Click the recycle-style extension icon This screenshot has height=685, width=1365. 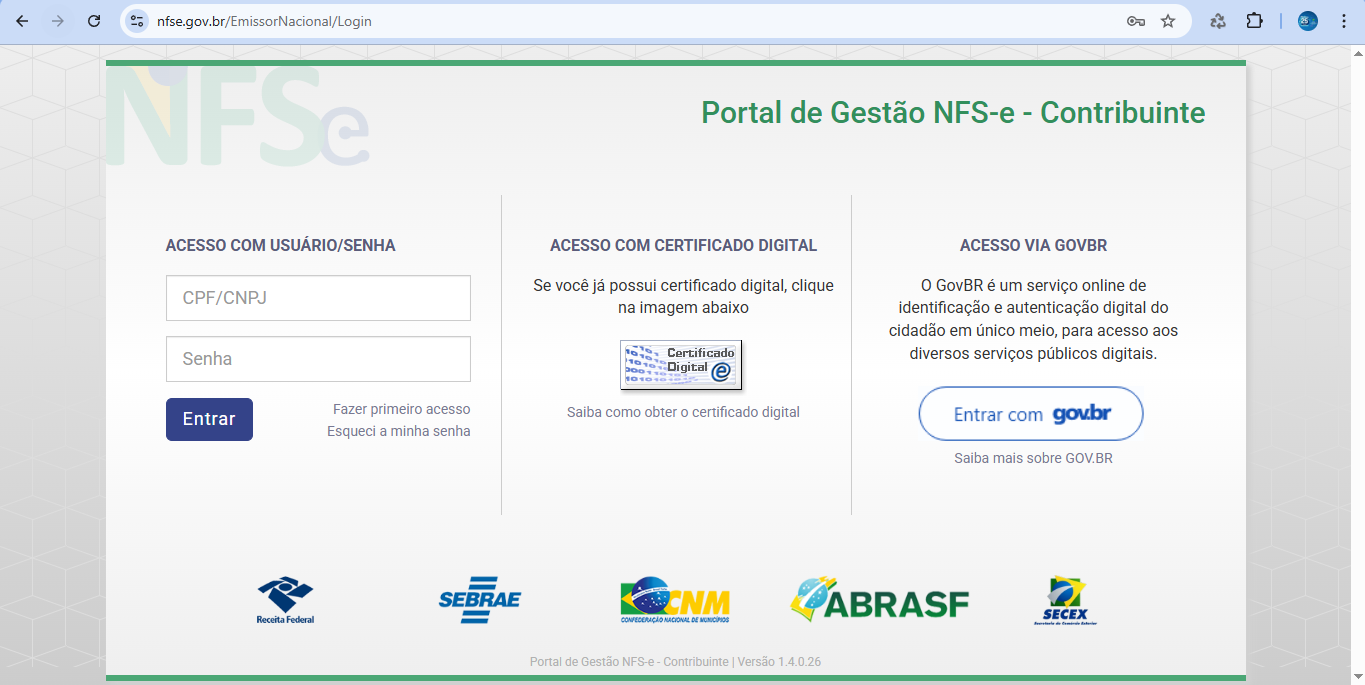[1218, 21]
